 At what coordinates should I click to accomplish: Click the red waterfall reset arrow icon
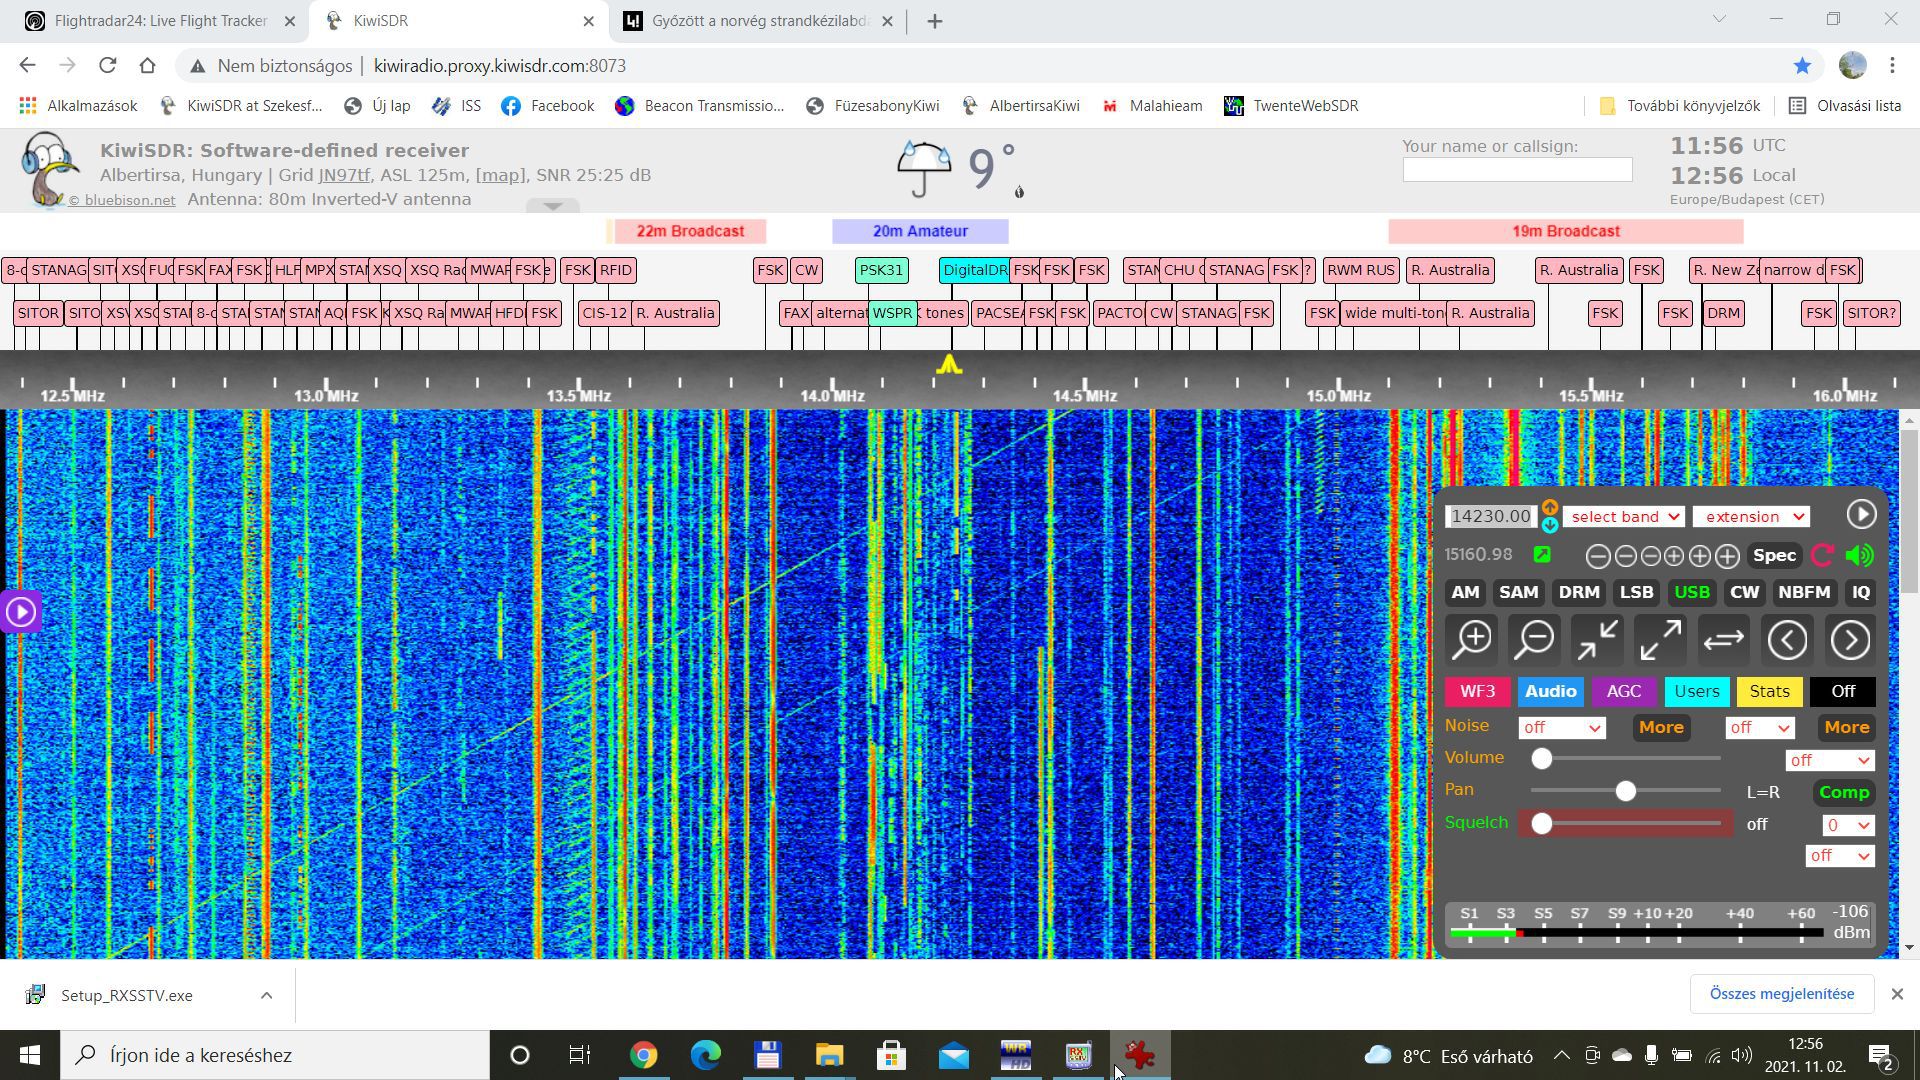pos(1822,556)
